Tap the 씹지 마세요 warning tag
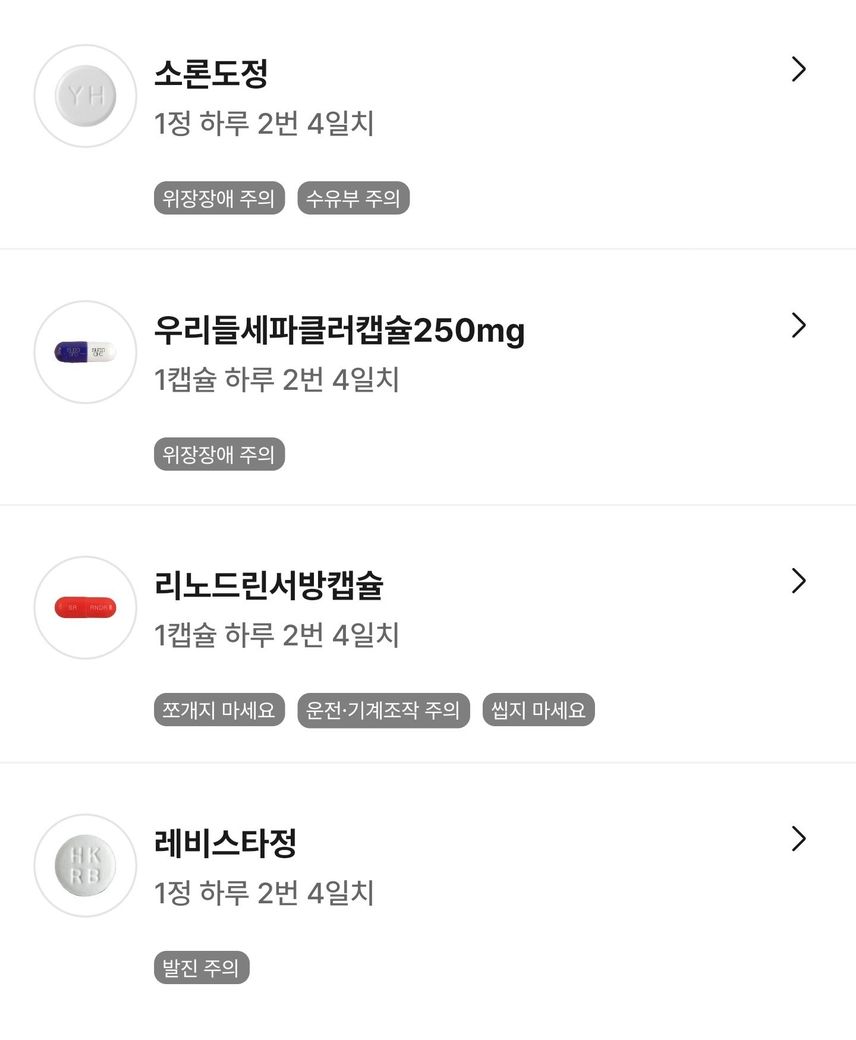 (x=538, y=711)
